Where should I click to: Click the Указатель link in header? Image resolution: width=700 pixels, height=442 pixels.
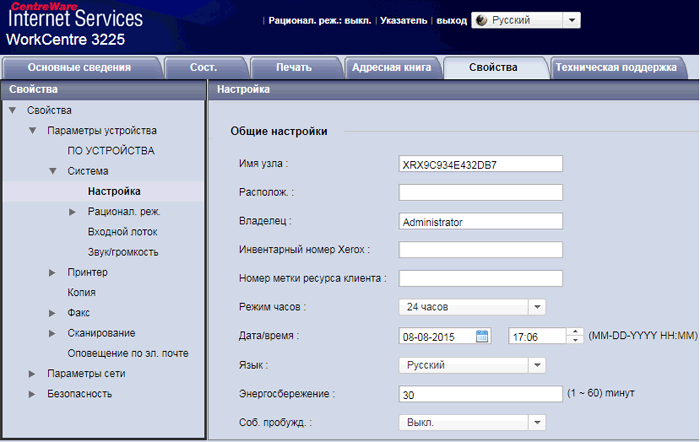(x=404, y=21)
